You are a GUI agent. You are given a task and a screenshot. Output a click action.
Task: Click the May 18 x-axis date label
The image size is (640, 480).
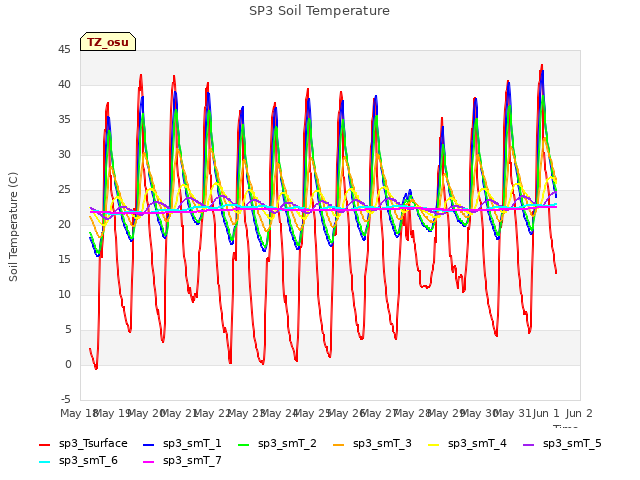pyautogui.click(x=78, y=413)
